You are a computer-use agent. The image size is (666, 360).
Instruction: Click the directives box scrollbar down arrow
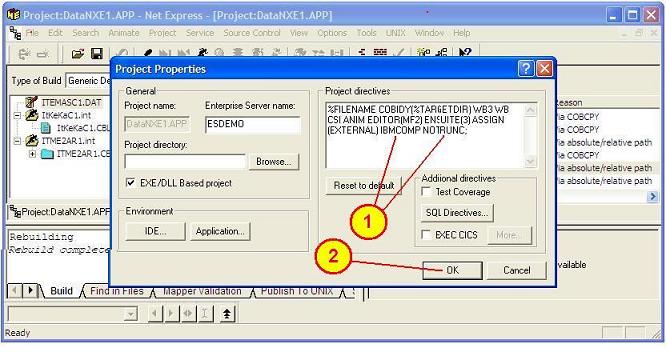point(530,161)
